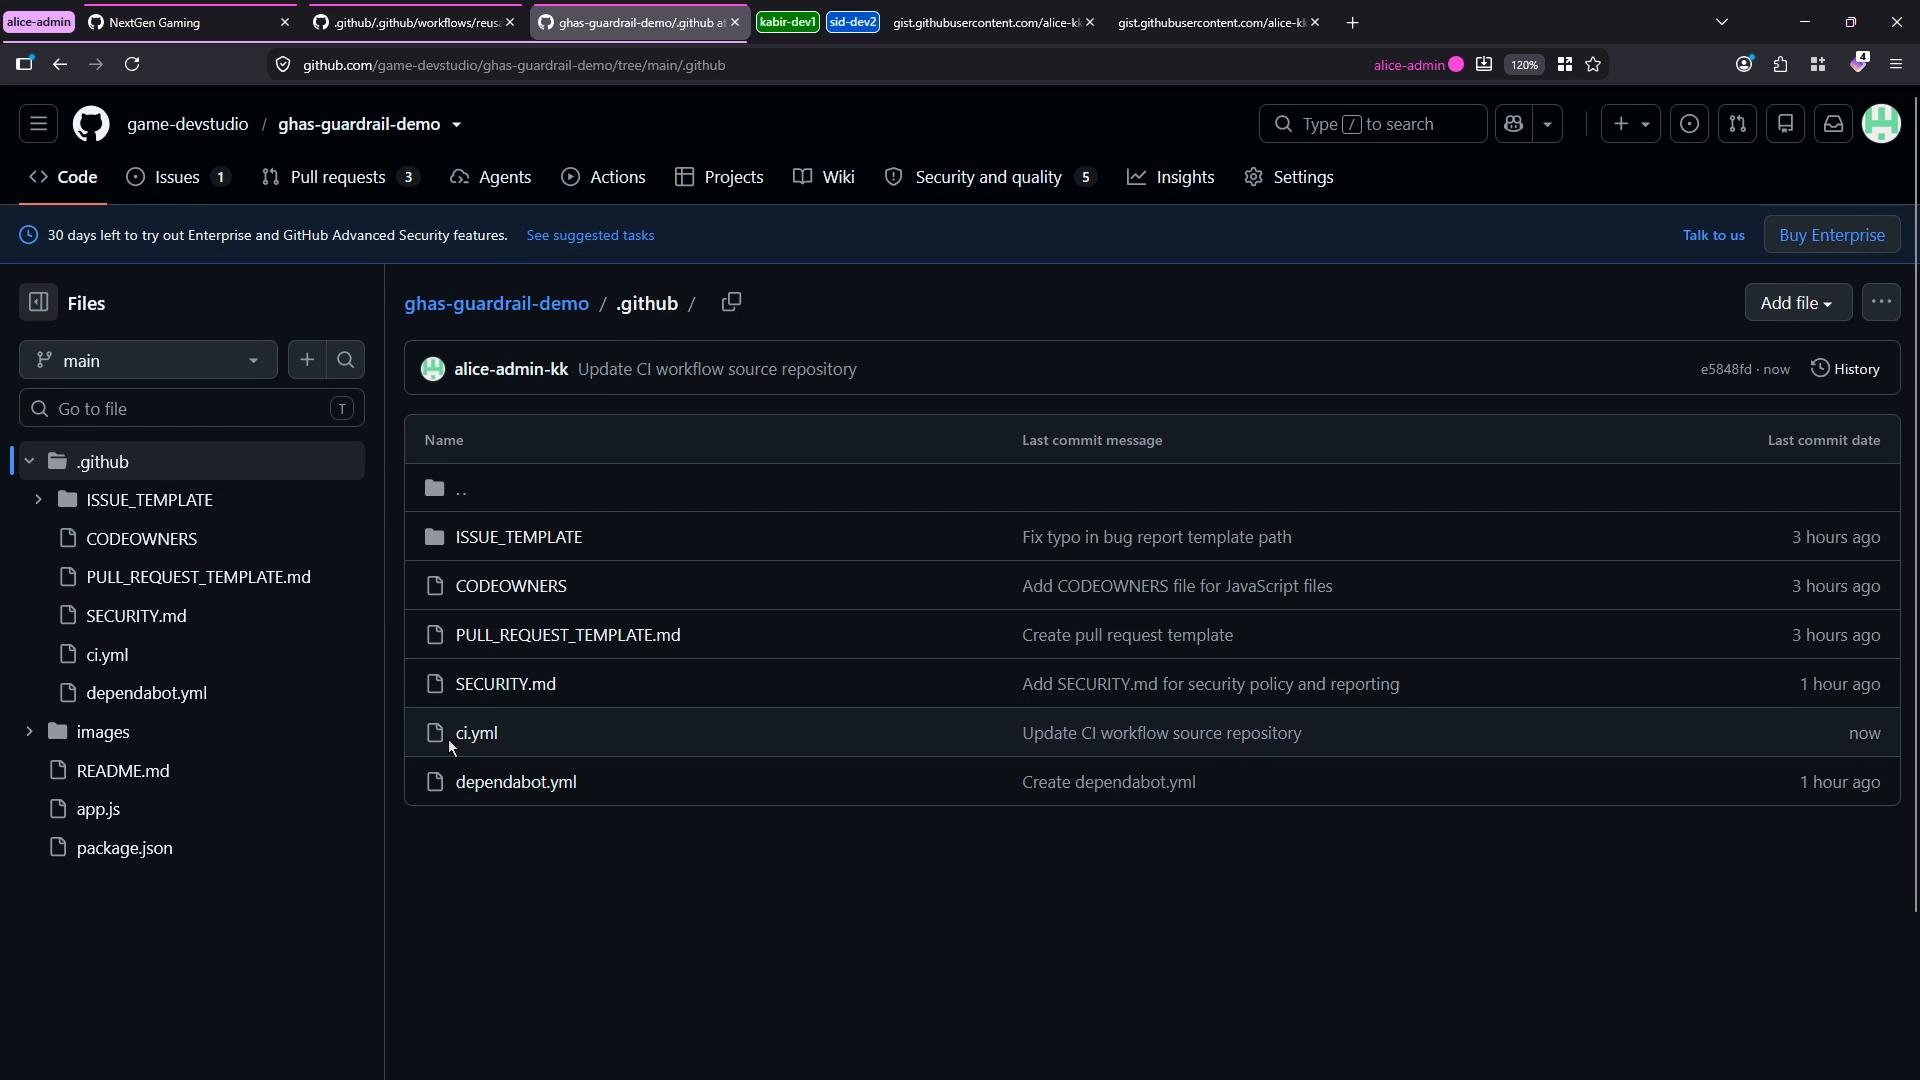Open the notifications inbox icon
This screenshot has width=1920, height=1080.
pyautogui.click(x=1833, y=124)
